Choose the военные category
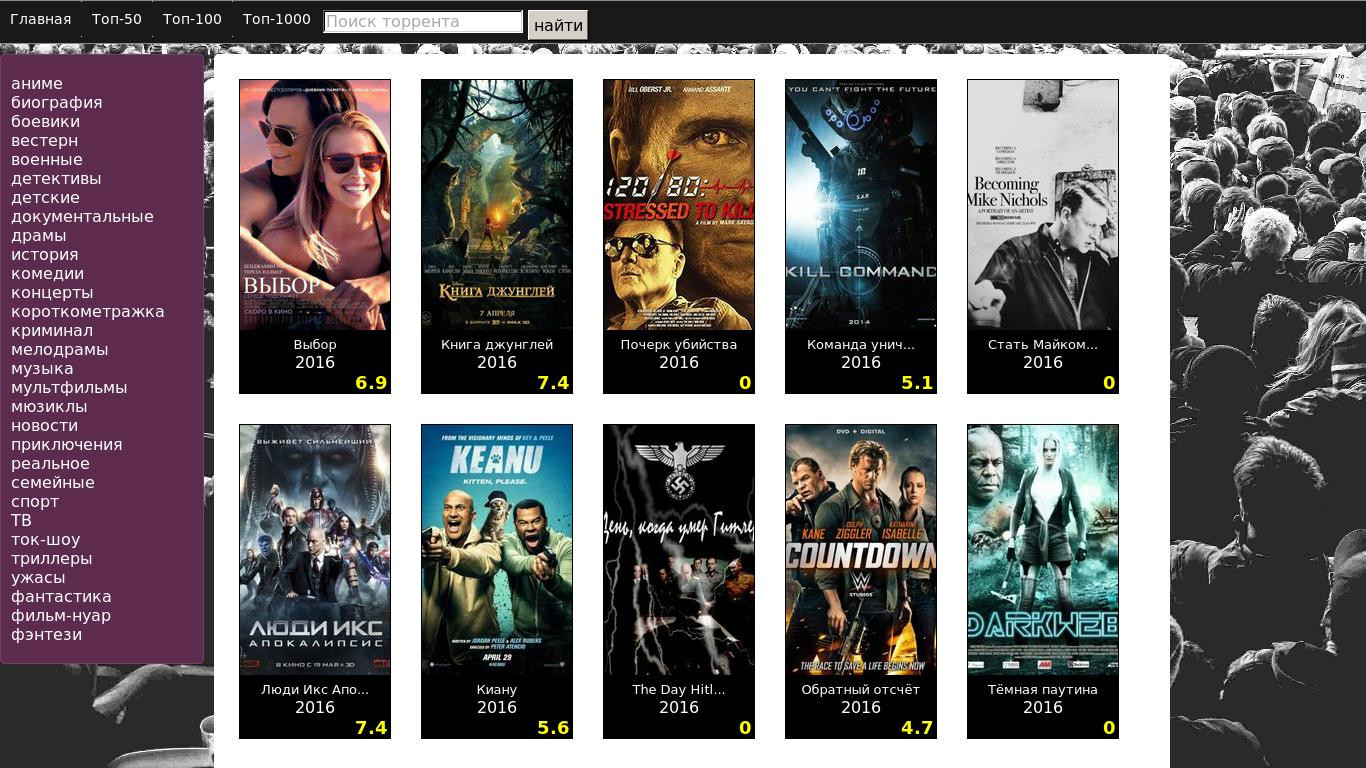1366x768 pixels. point(47,160)
